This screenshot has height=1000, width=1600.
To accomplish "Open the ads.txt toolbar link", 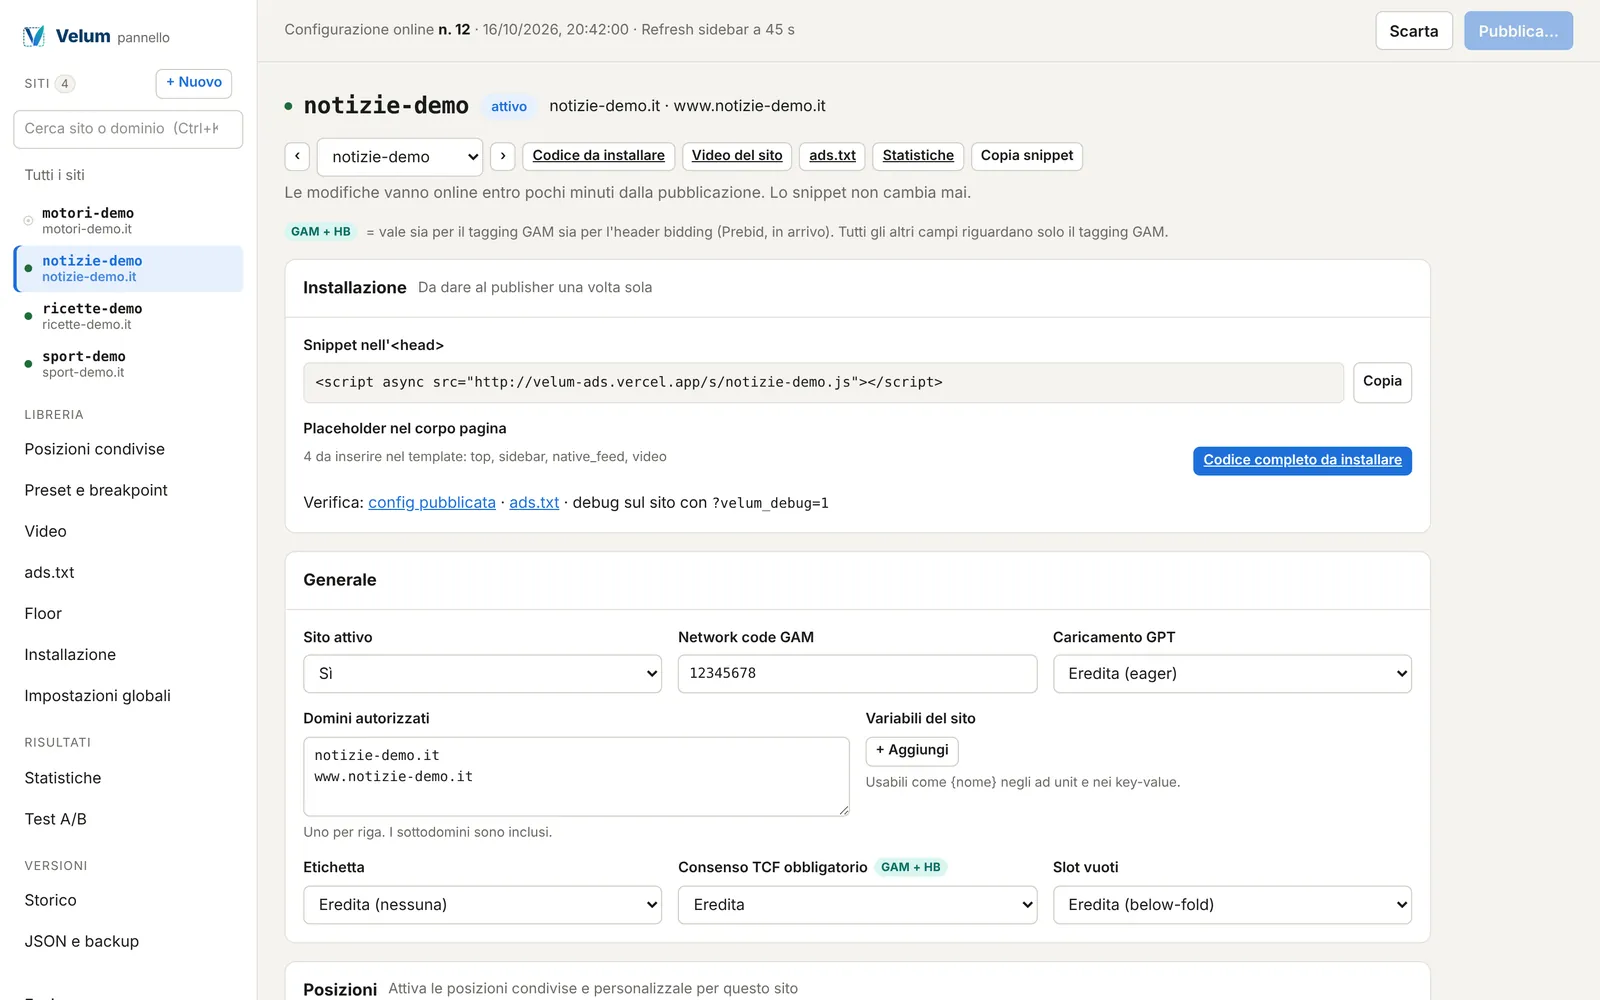I will (x=832, y=156).
